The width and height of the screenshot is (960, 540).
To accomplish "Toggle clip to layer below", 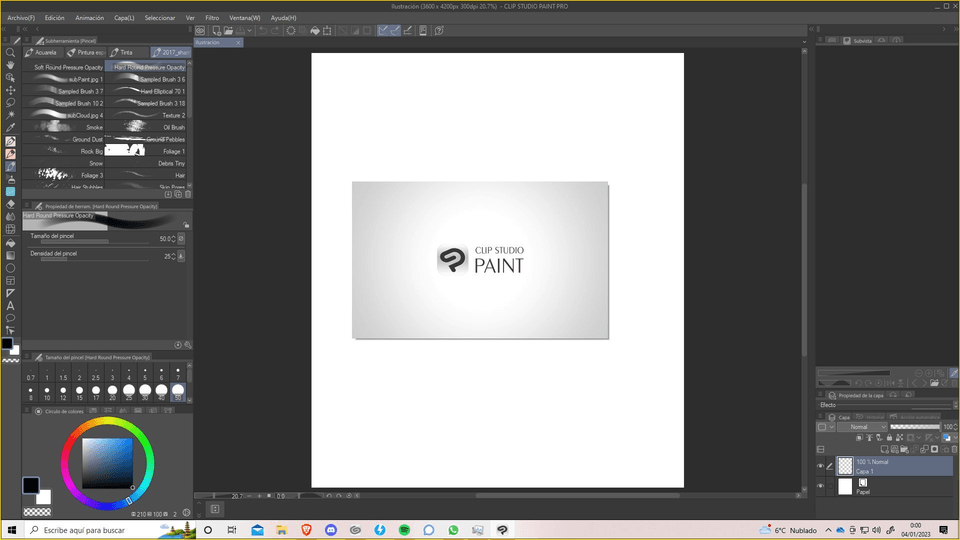I will (859, 438).
